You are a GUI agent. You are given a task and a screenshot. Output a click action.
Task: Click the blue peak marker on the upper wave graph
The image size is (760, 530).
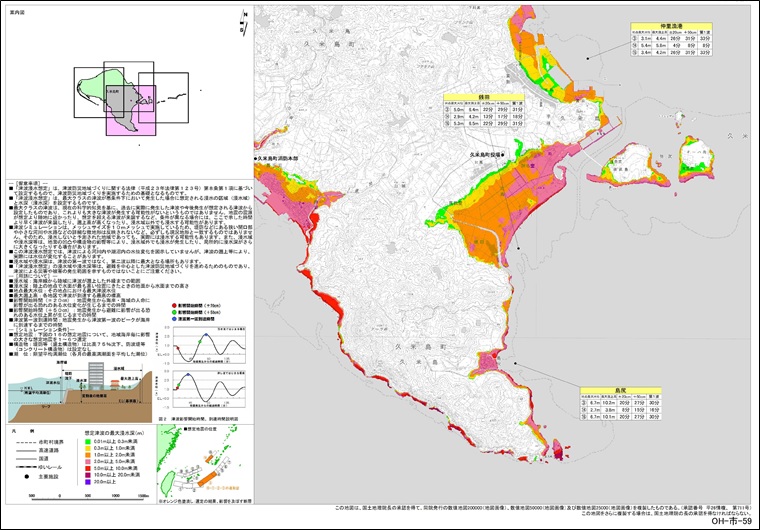pyautogui.click(x=206, y=335)
